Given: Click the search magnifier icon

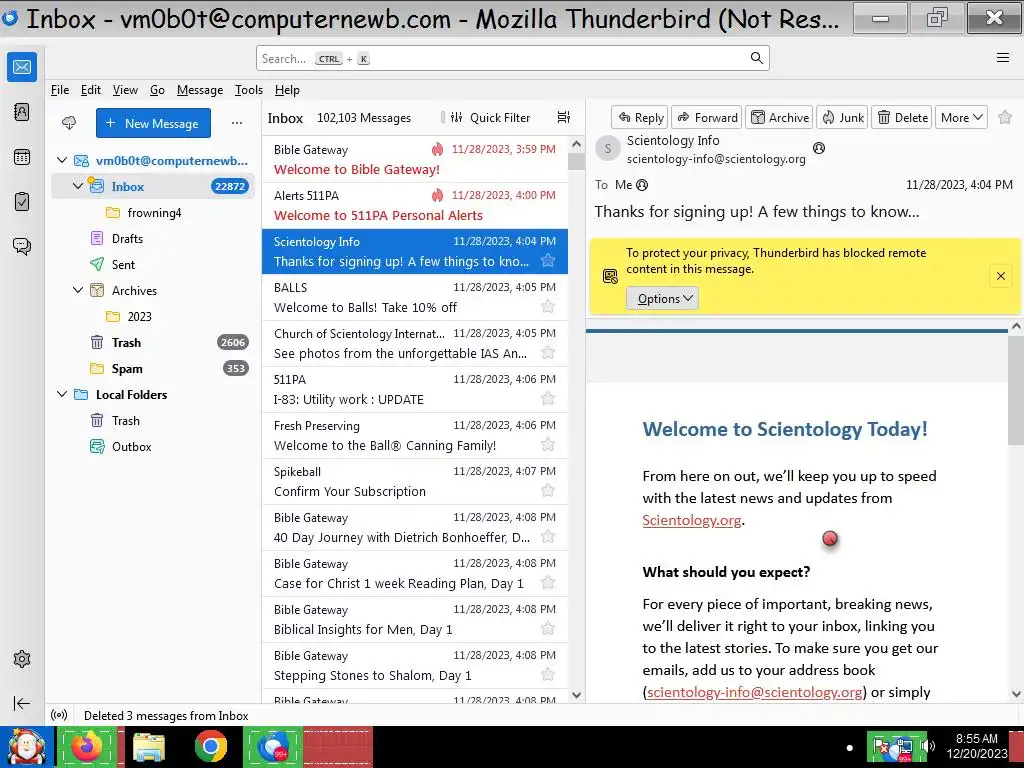Looking at the screenshot, I should tap(756, 58).
